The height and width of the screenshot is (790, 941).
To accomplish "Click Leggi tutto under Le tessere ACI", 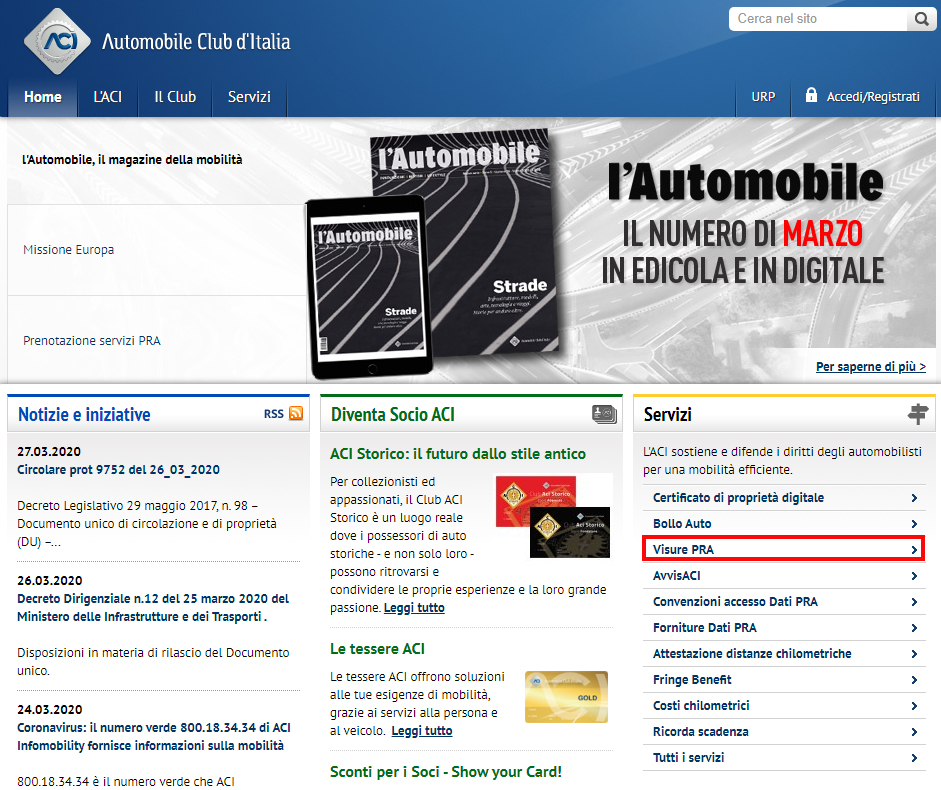I will click(x=422, y=731).
